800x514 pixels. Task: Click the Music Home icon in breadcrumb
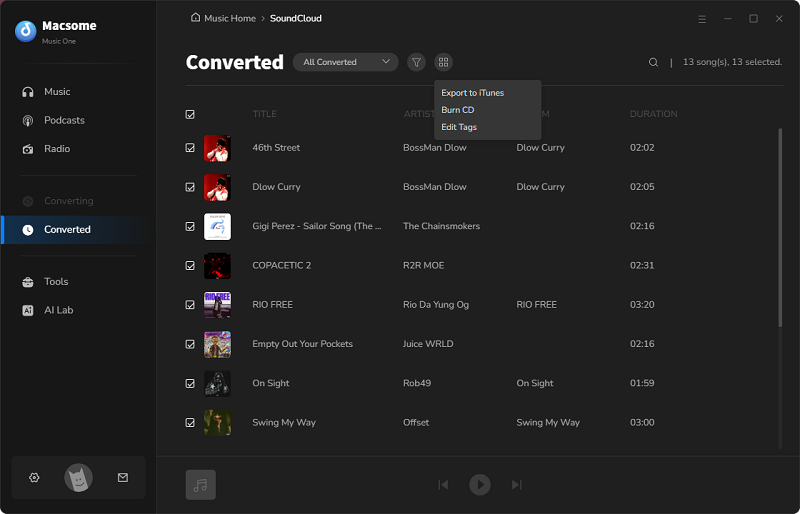pos(195,18)
